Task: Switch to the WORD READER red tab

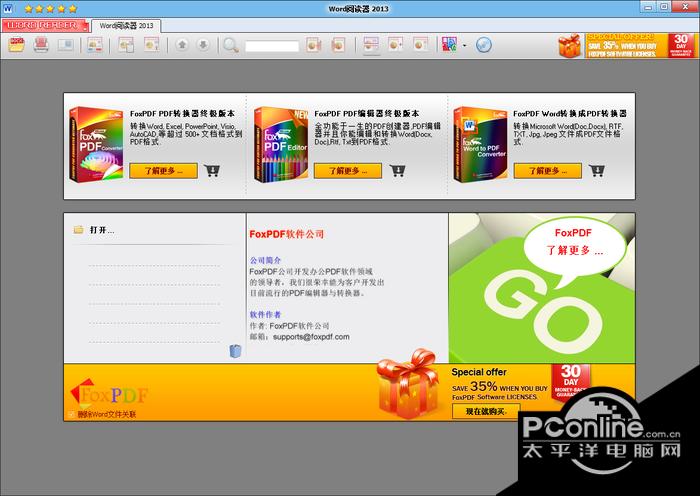Action: point(46,25)
